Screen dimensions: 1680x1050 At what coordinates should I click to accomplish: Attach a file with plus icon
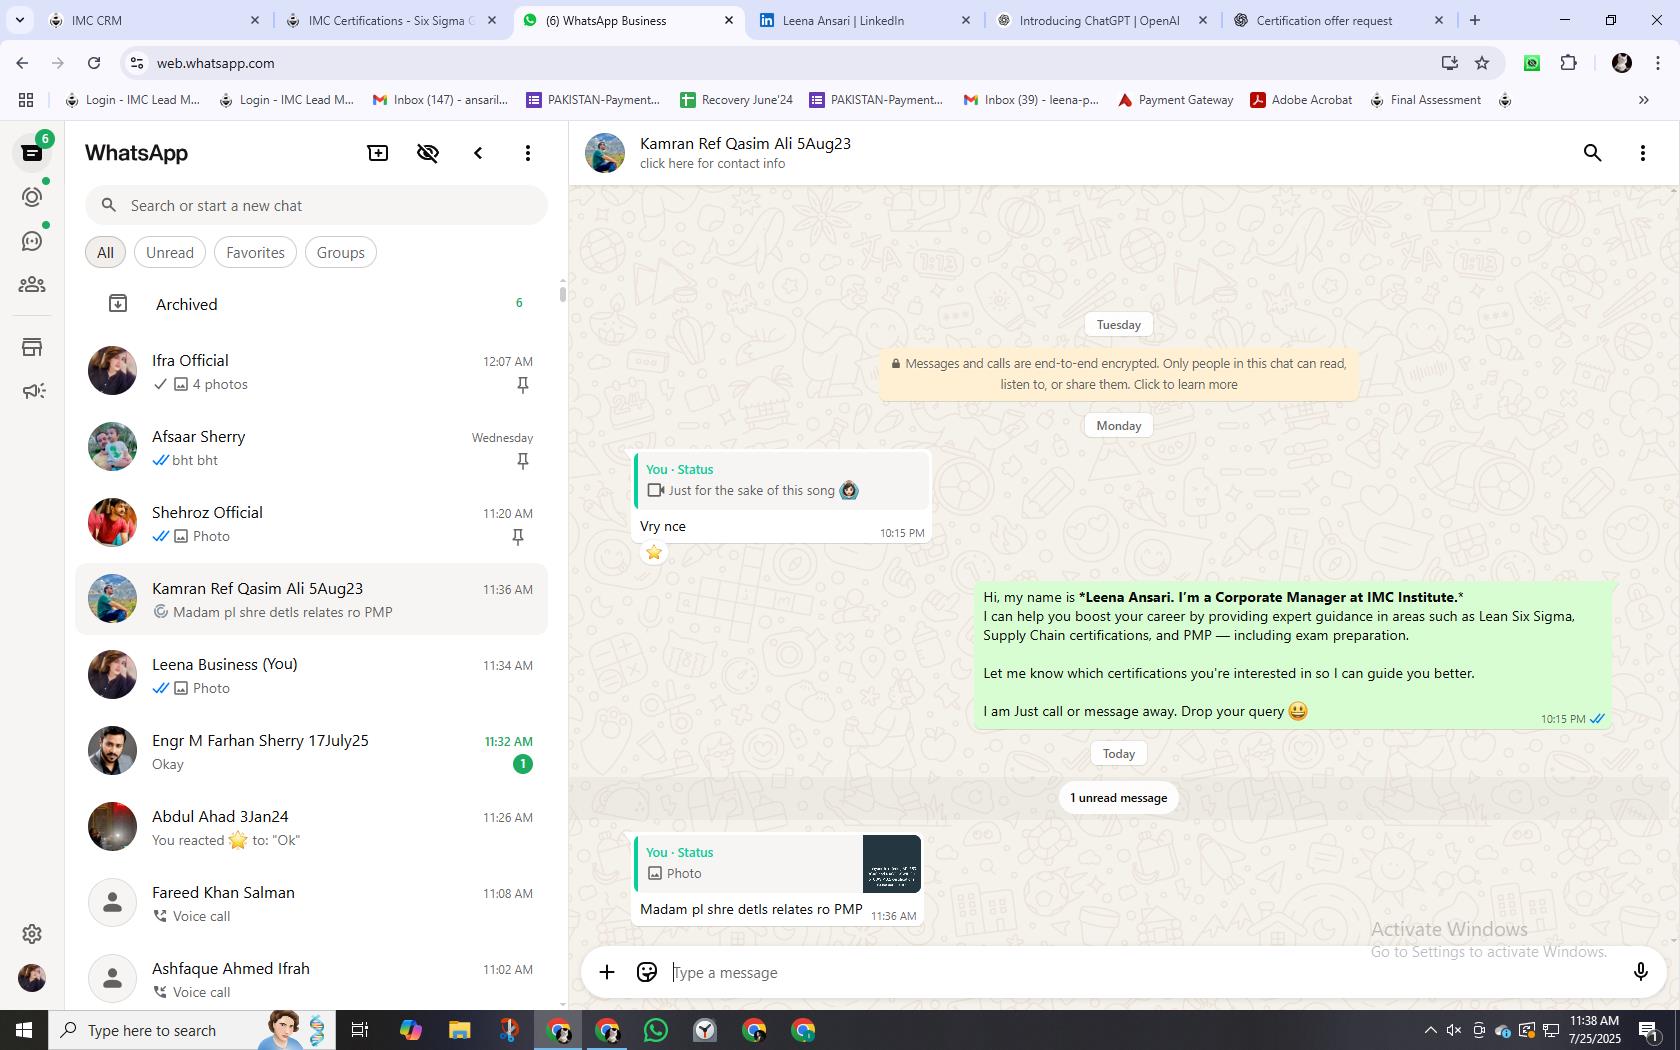pyautogui.click(x=607, y=972)
